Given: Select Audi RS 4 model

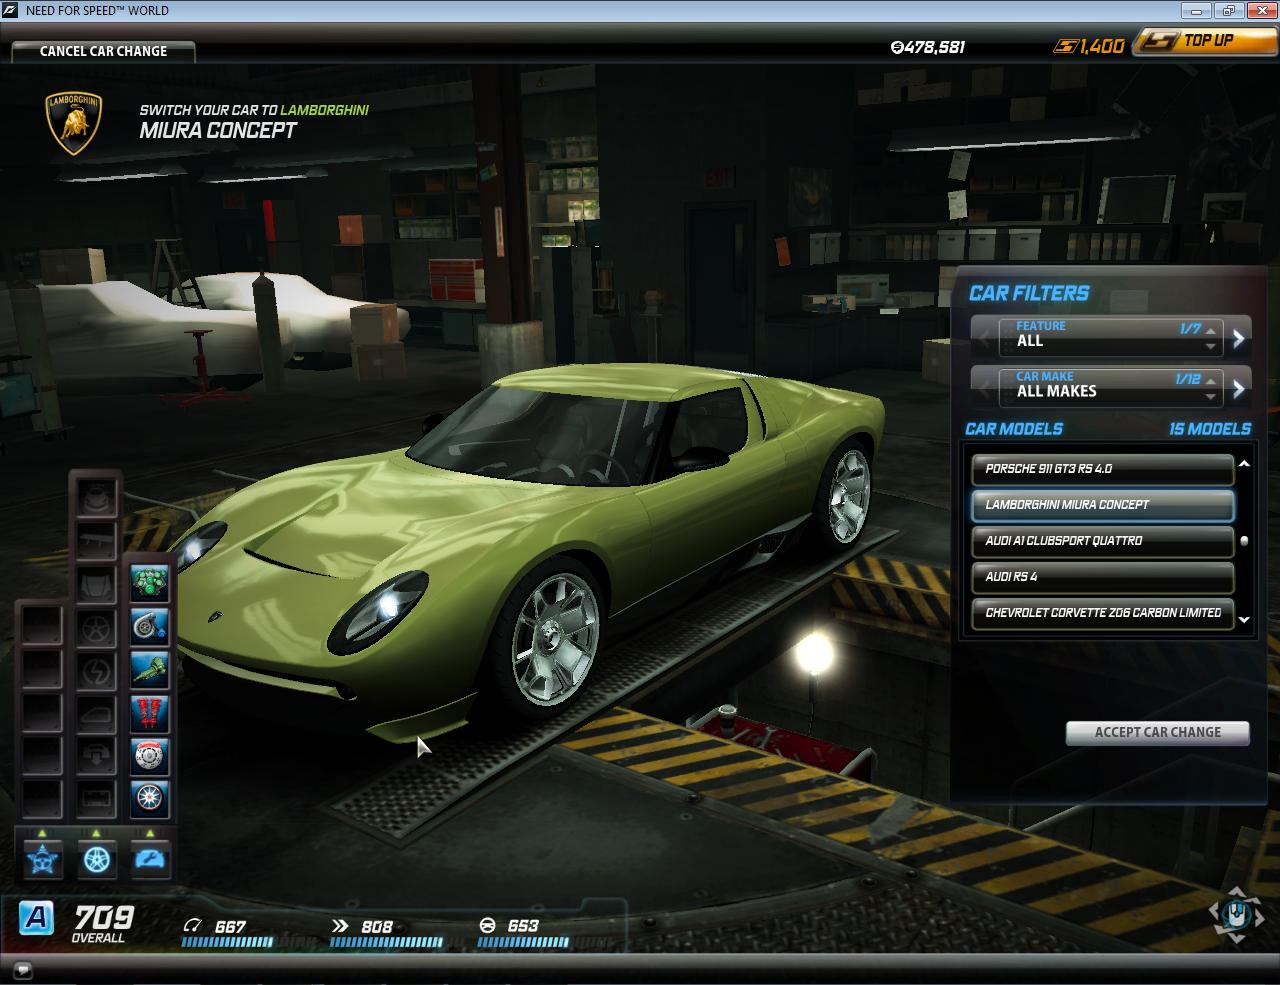Looking at the screenshot, I should pyautogui.click(x=1102, y=577).
